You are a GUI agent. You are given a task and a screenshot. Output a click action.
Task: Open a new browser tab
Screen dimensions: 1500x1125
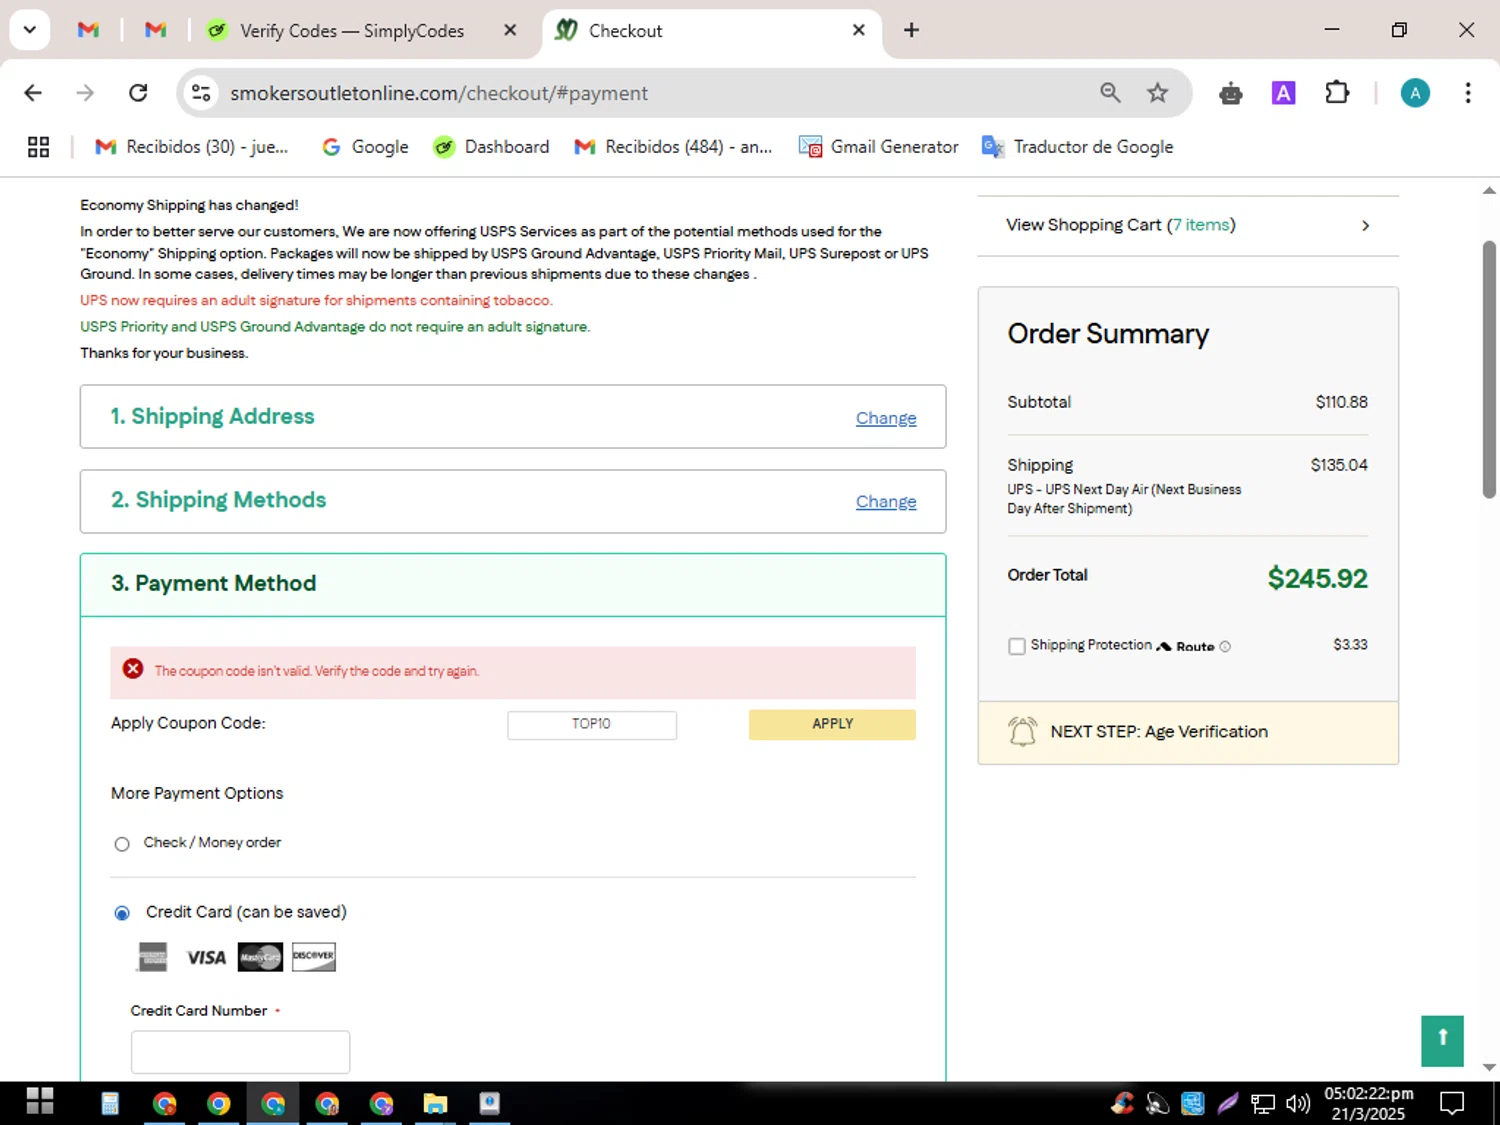pos(911,30)
